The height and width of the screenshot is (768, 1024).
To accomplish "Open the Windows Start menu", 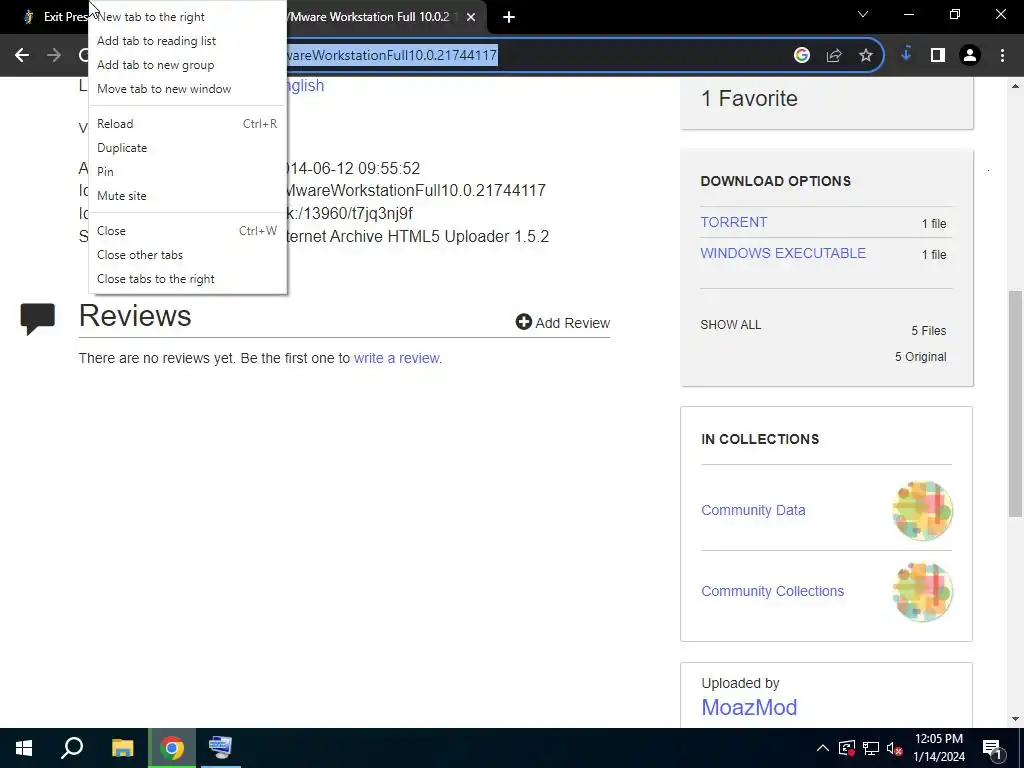I will coord(24,748).
